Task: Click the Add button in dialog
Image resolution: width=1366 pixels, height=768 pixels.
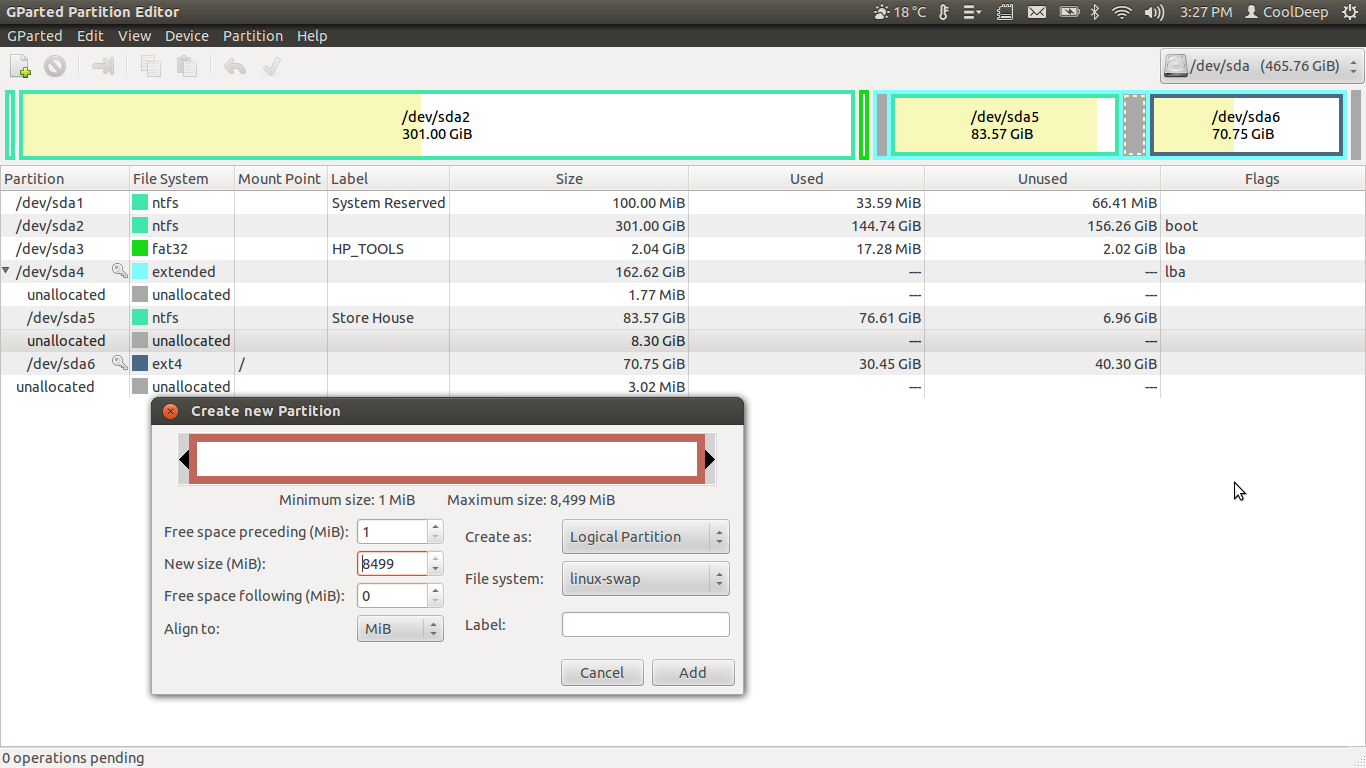Action: click(693, 673)
